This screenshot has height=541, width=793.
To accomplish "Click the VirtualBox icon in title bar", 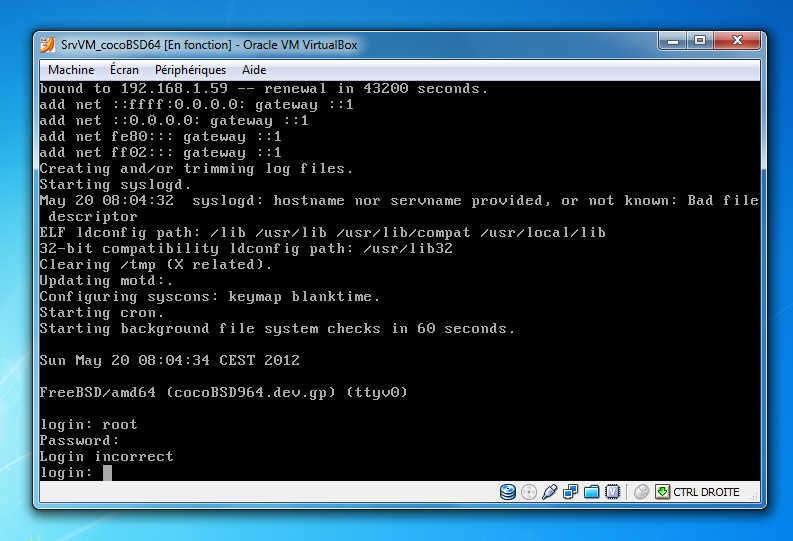I will (x=47, y=45).
